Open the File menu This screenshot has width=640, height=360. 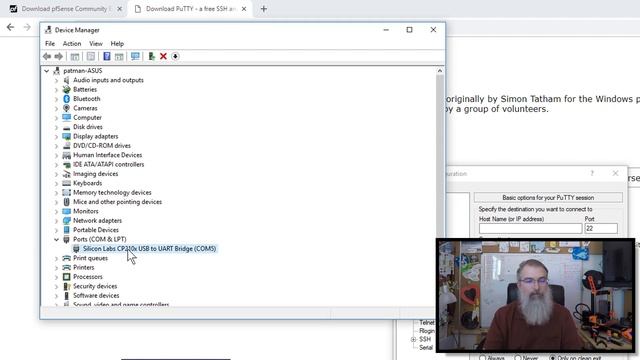pyautogui.click(x=50, y=44)
